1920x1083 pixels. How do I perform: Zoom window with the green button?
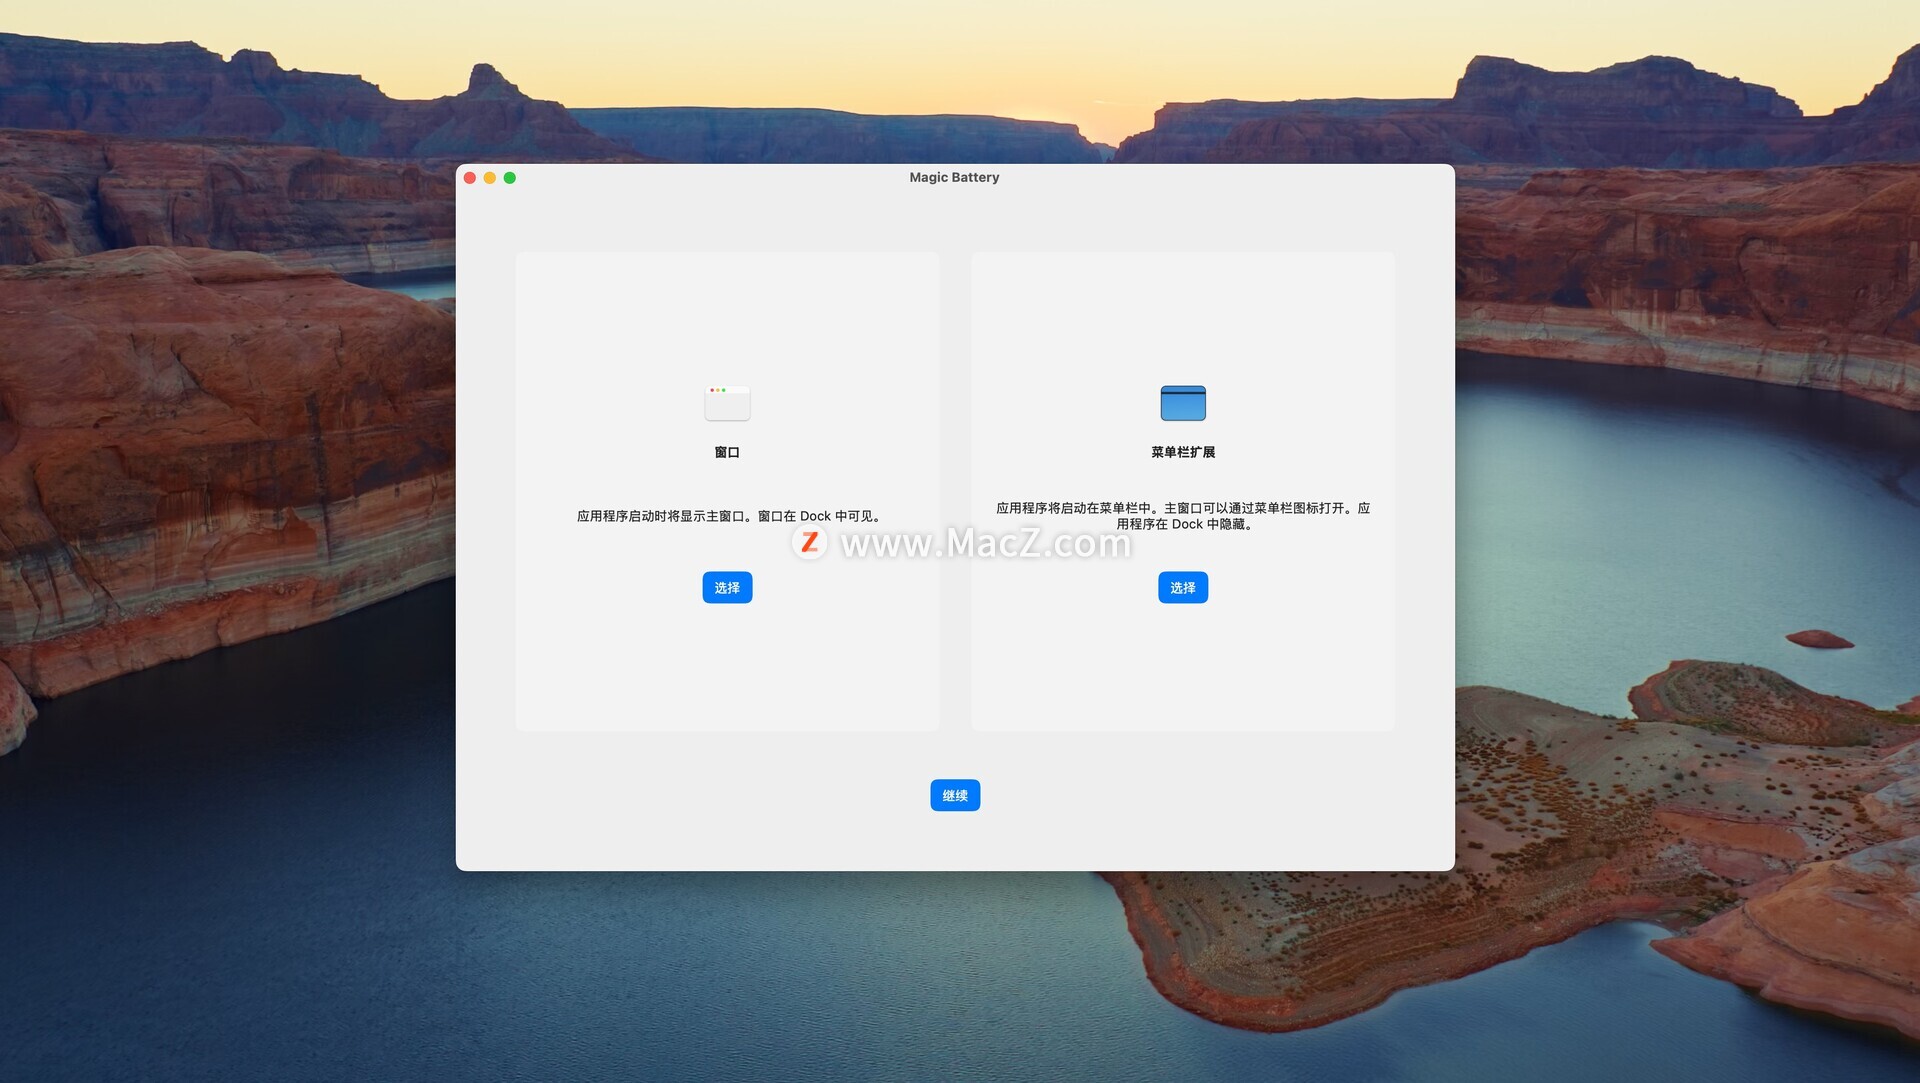click(510, 178)
